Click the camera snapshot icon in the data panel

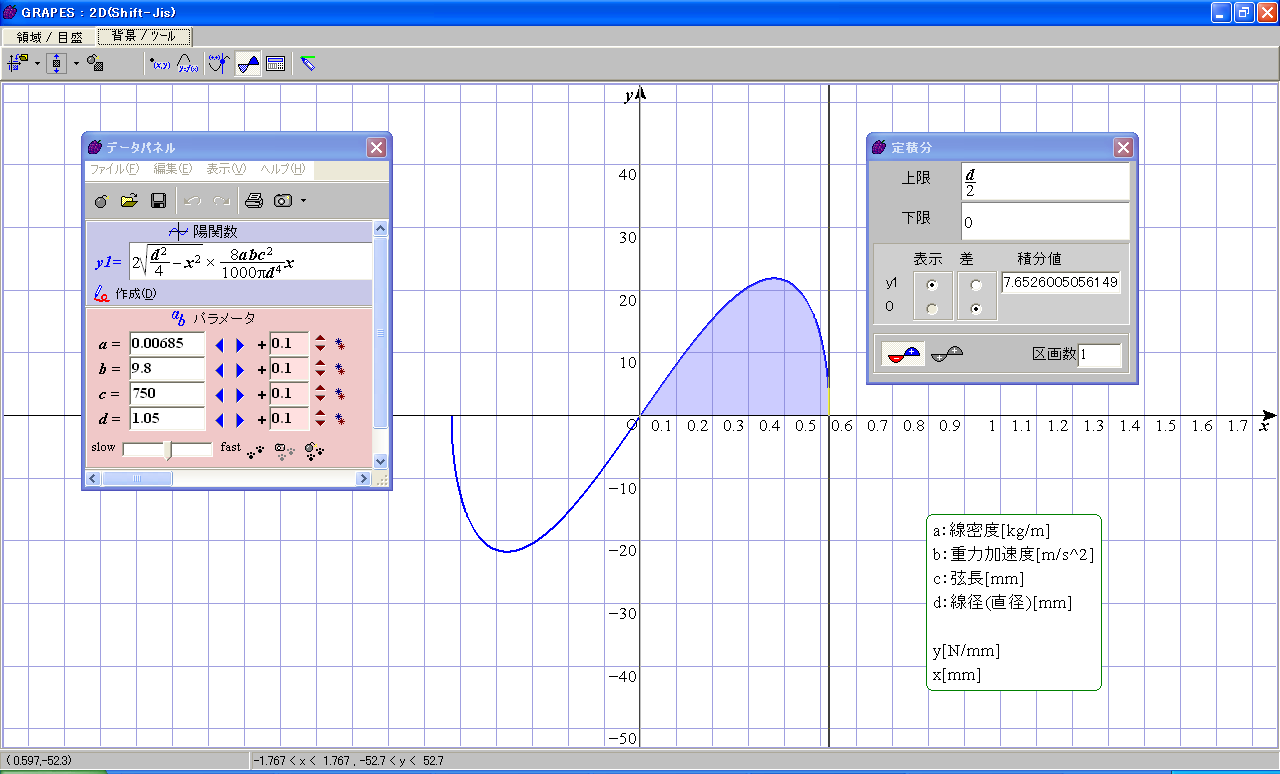pos(283,201)
